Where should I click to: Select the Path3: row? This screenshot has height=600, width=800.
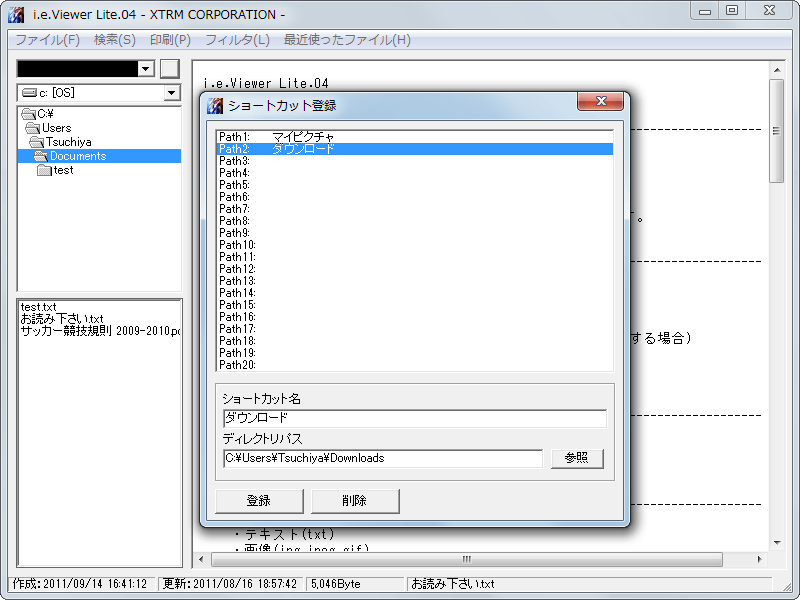click(414, 161)
